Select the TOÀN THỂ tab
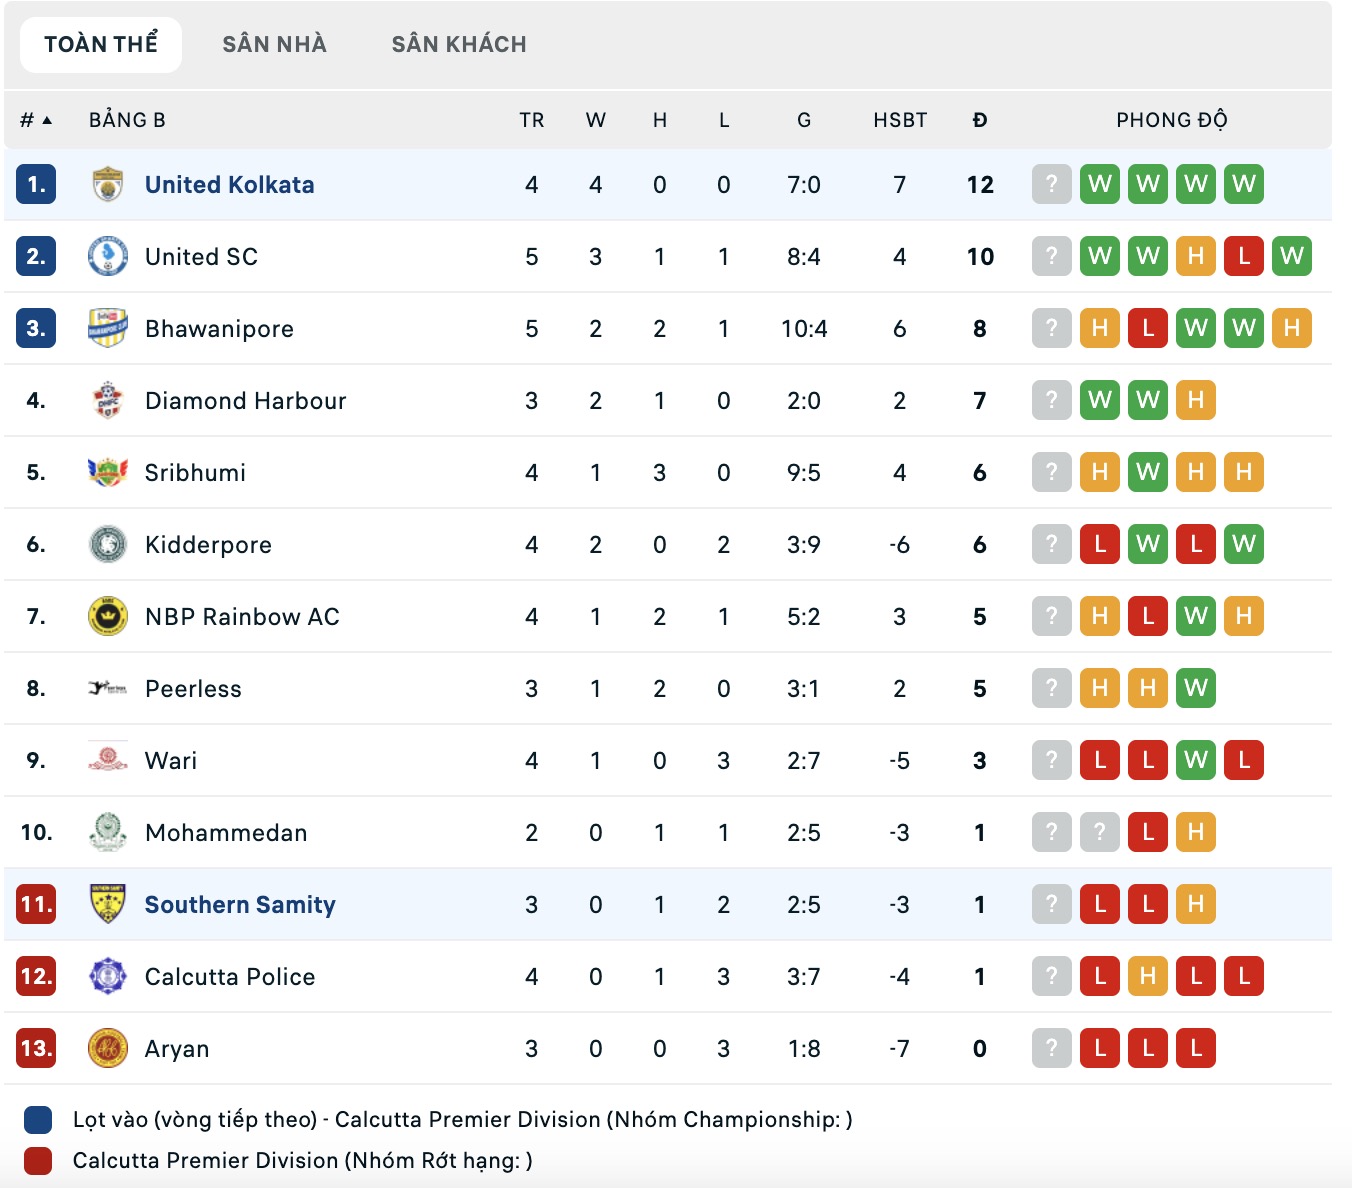Viewport: 1352px width, 1188px height. (100, 44)
